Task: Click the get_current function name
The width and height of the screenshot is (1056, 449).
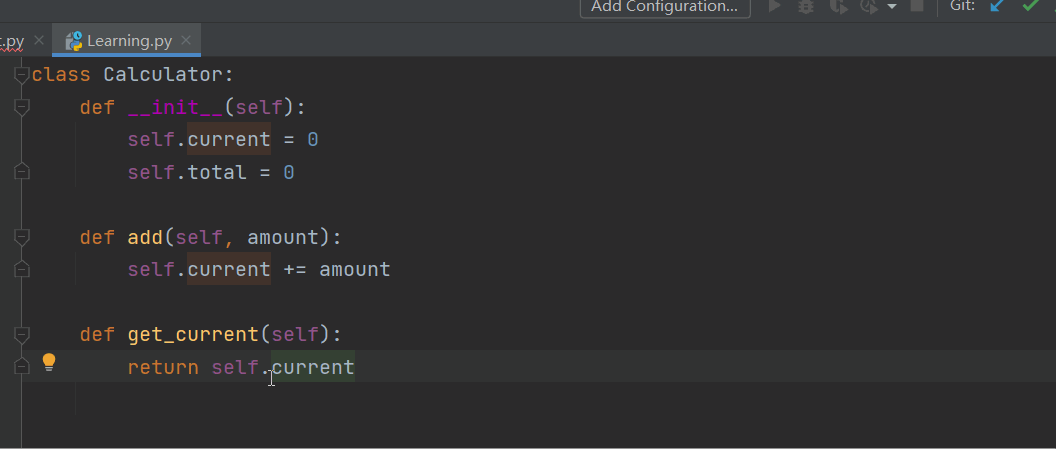Action: 193,335
